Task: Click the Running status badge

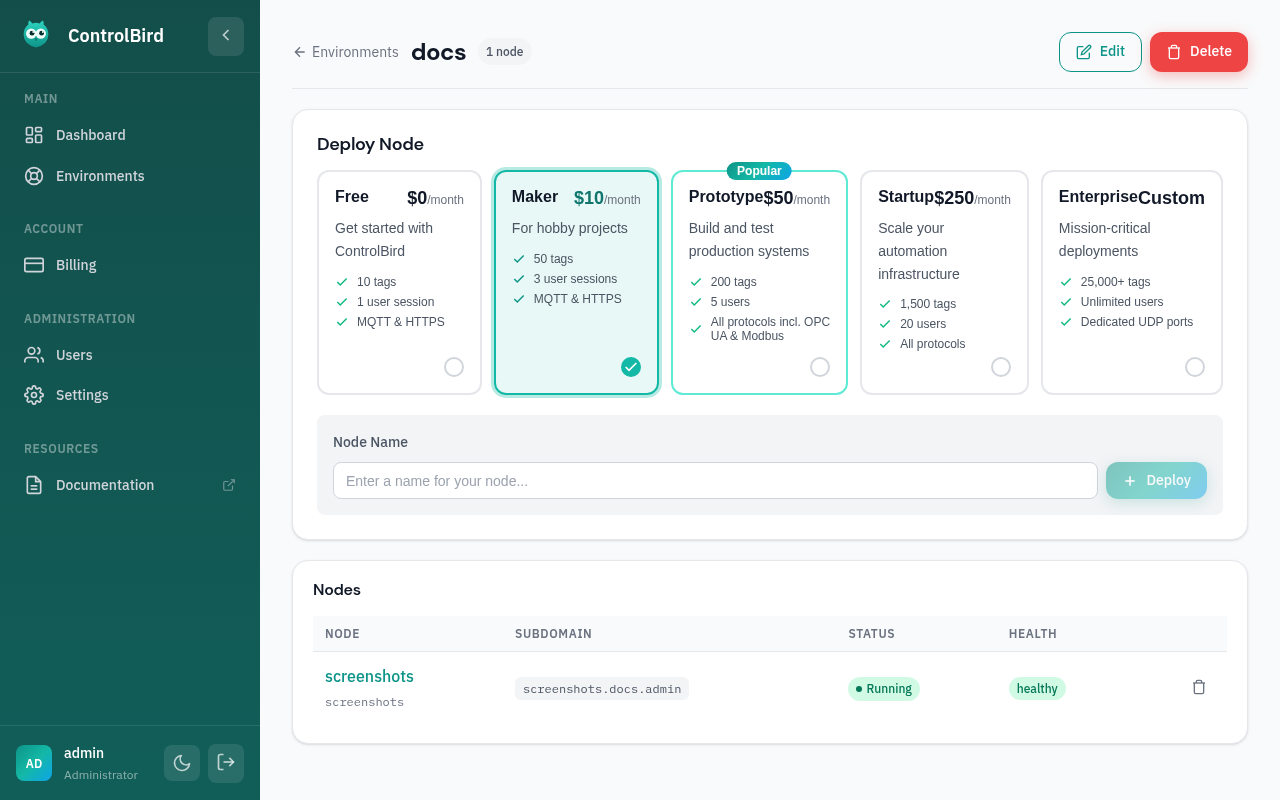Action: point(884,689)
